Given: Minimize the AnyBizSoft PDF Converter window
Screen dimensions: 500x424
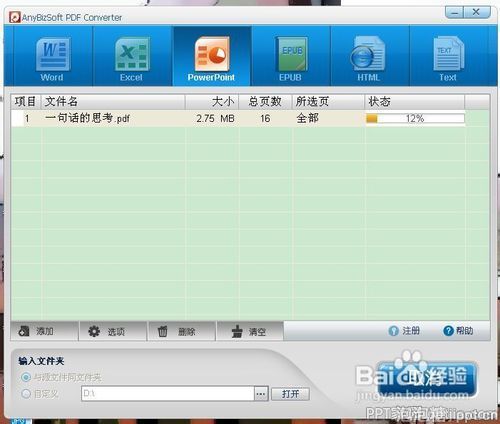Looking at the screenshot, I should (454, 13).
